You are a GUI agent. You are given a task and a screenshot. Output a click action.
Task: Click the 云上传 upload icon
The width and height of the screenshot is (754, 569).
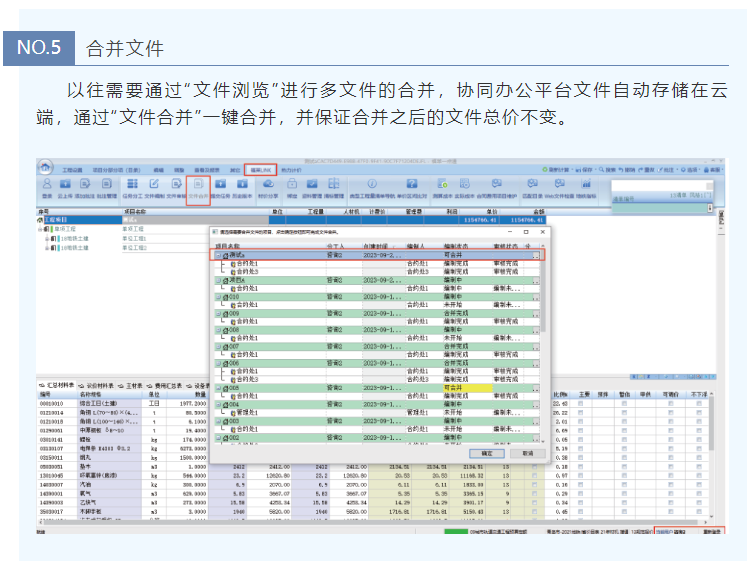point(65,184)
